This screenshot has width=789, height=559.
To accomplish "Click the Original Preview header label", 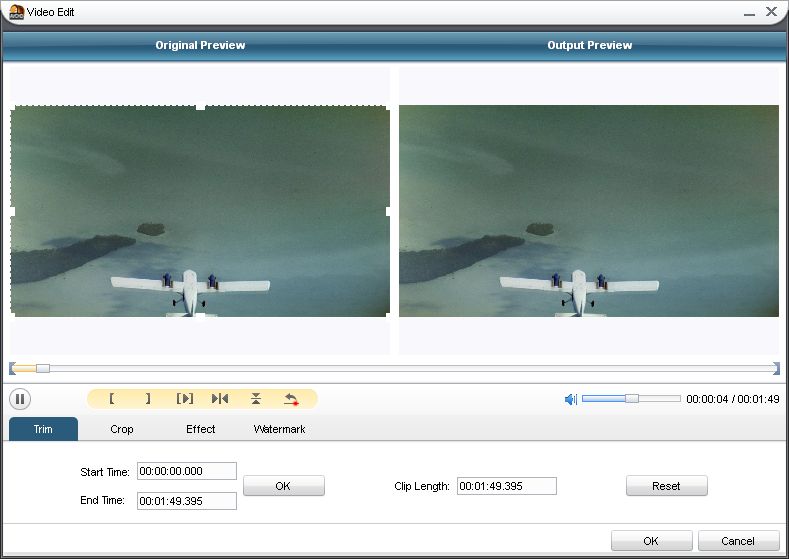I will (x=200, y=45).
